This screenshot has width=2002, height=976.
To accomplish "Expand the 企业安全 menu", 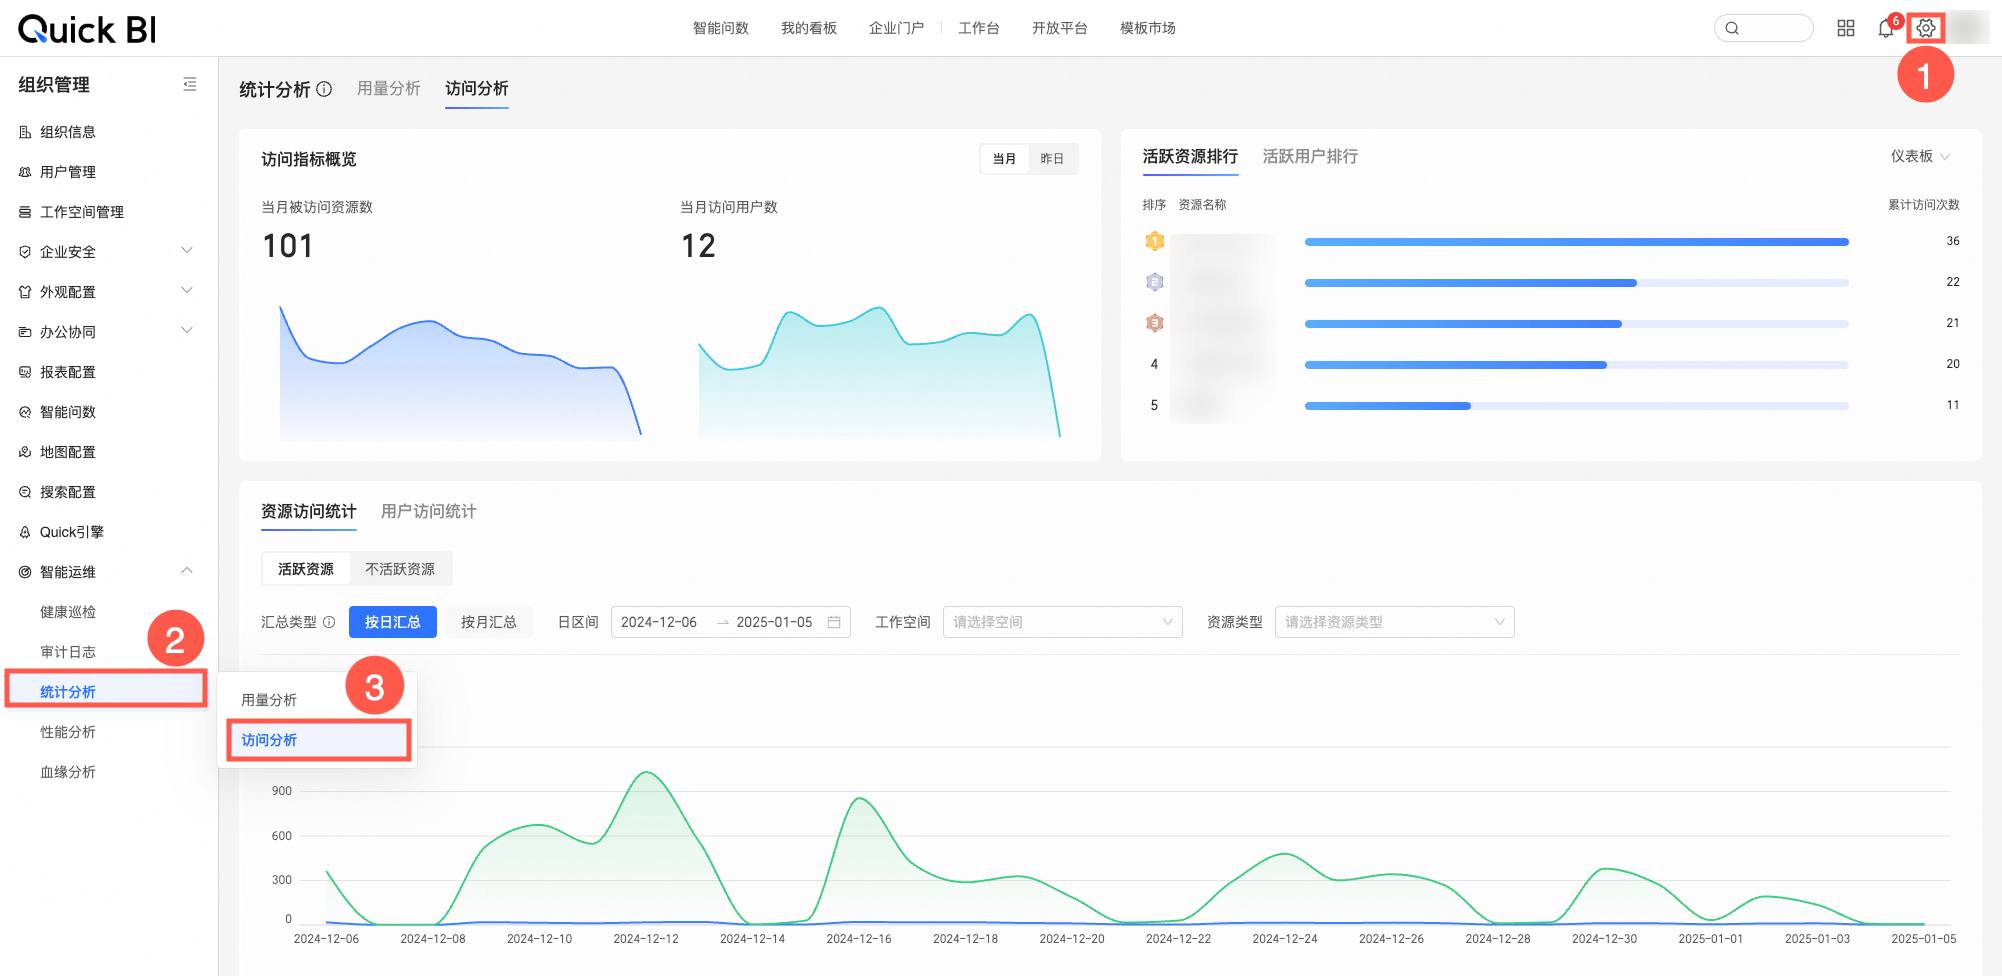I will 187,251.
